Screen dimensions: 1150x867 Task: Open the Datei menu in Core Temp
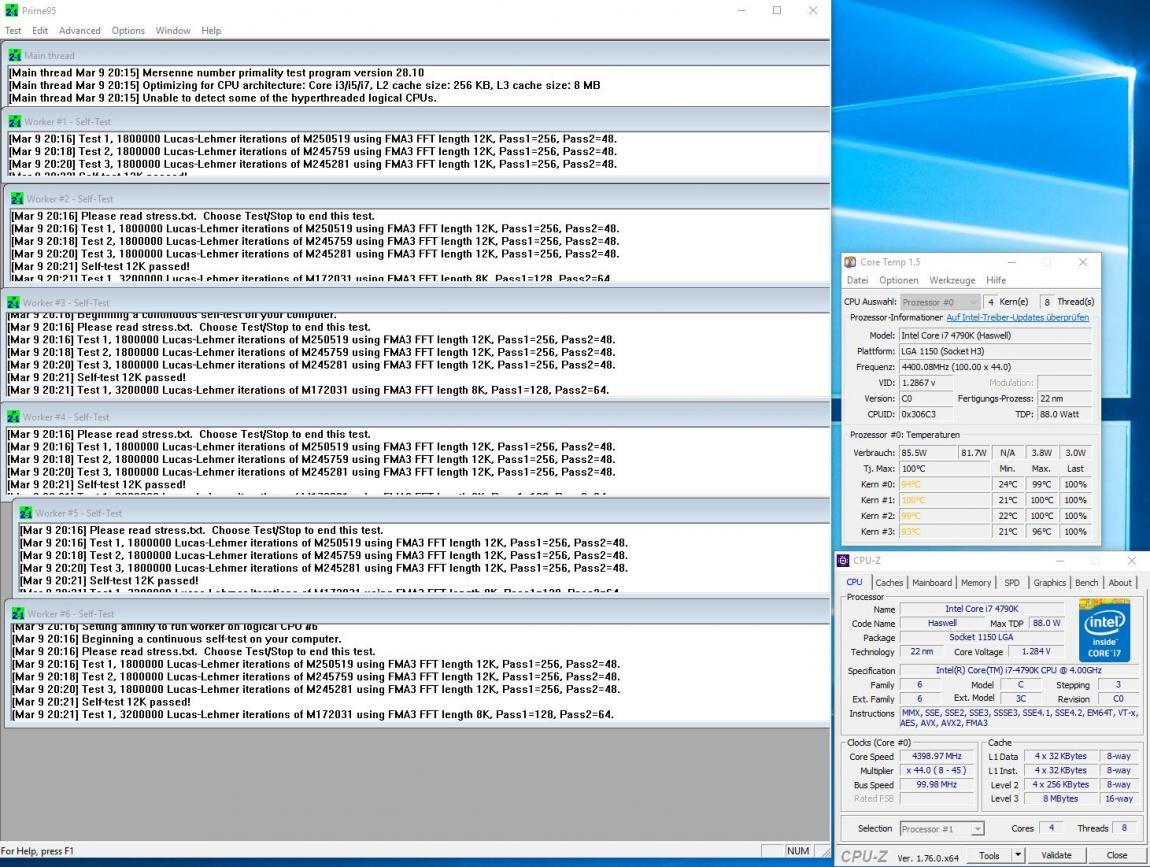tap(857, 280)
